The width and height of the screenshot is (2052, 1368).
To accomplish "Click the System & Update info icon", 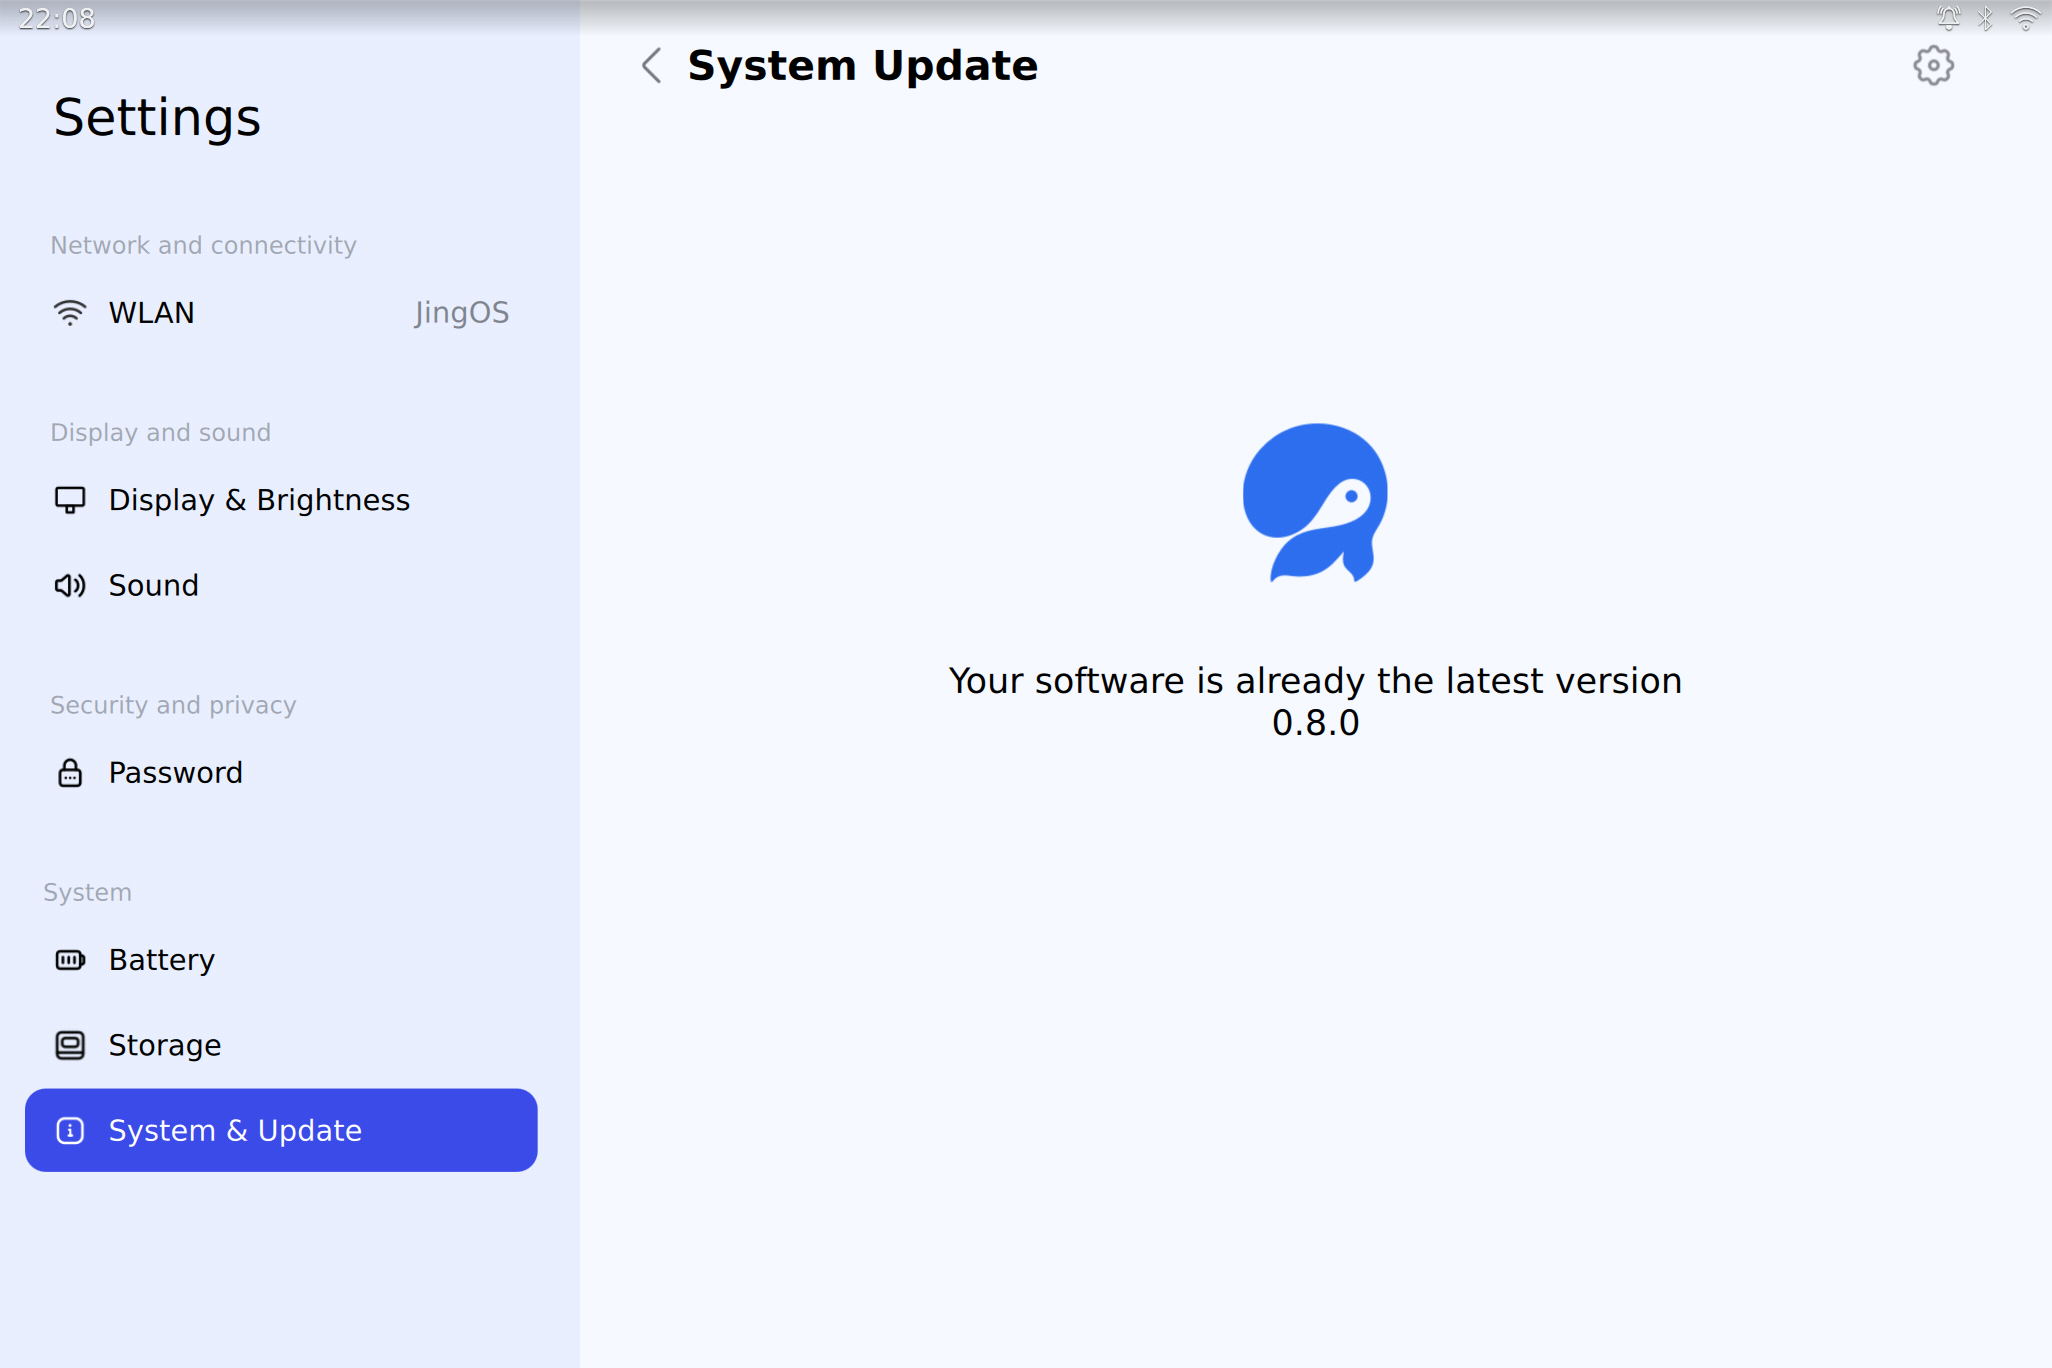I will tap(69, 1131).
